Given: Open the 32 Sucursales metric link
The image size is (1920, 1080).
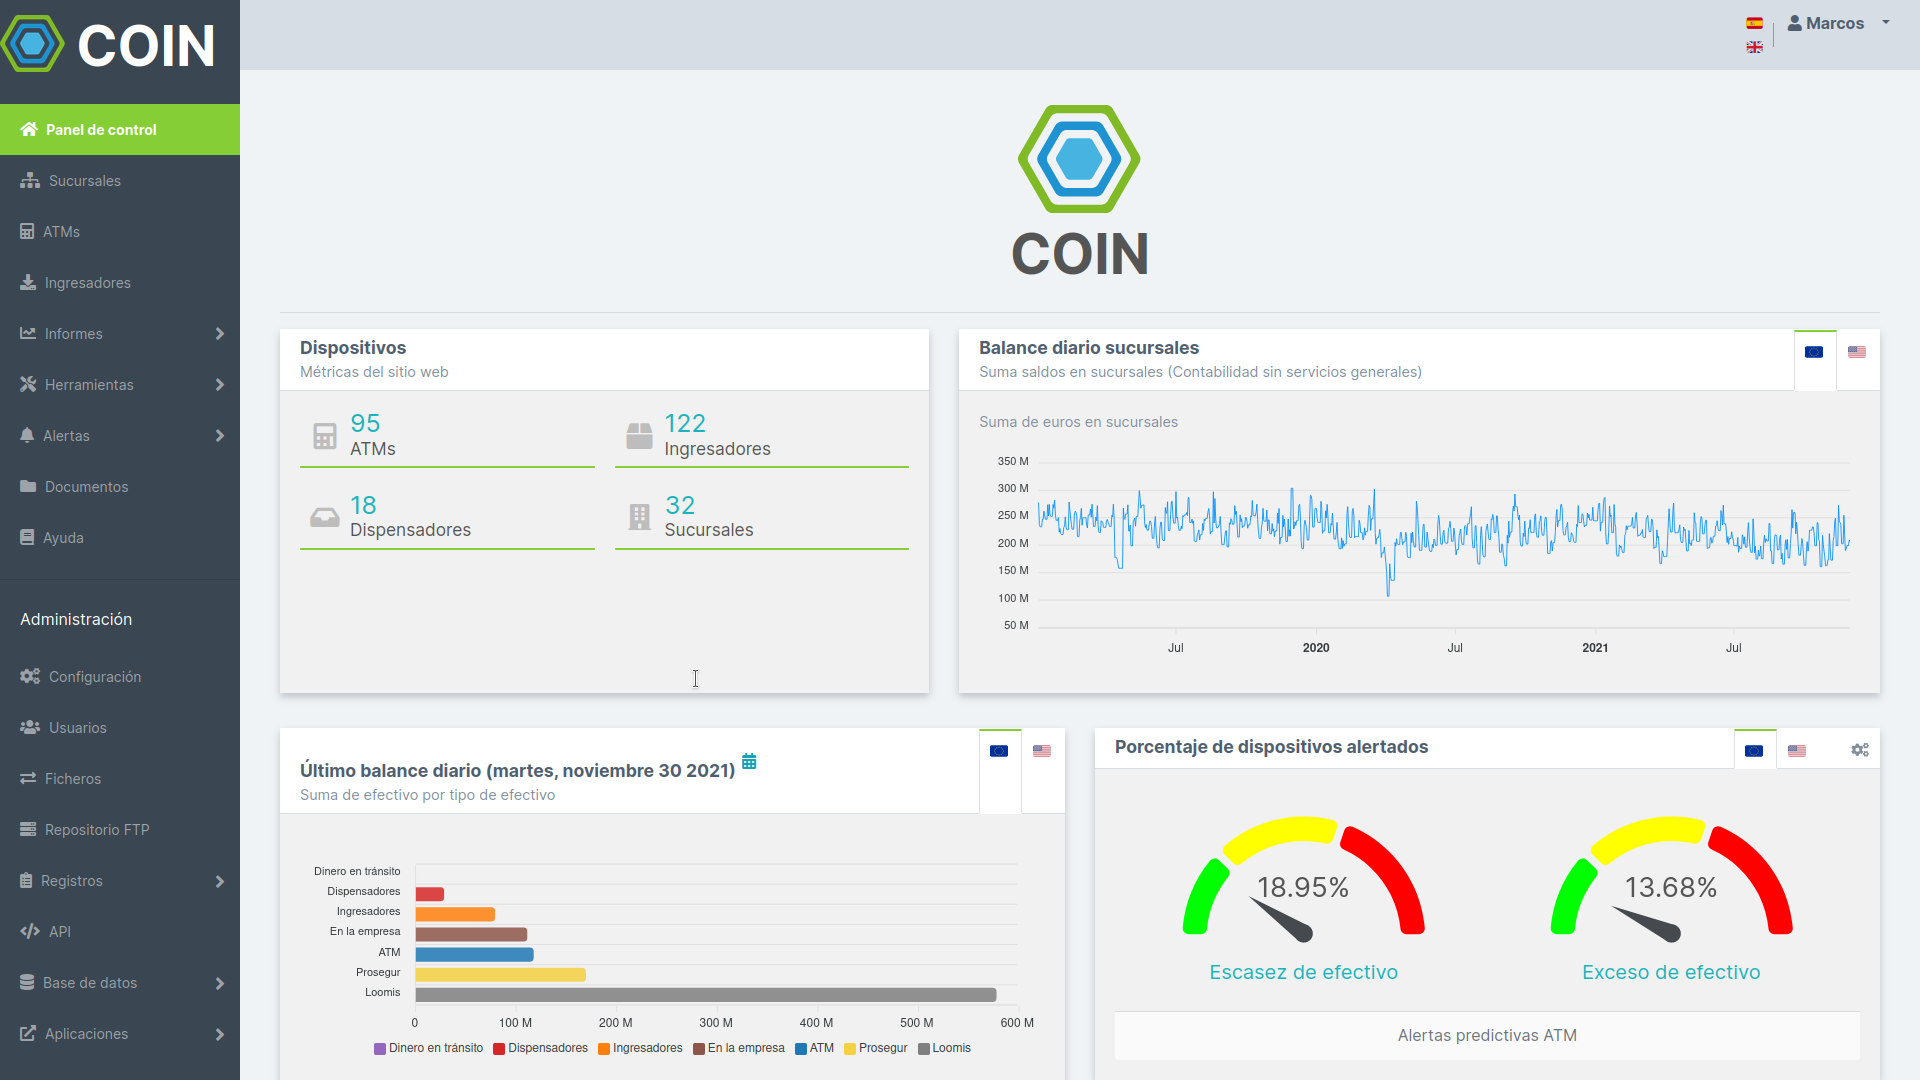Looking at the screenshot, I should 762,518.
